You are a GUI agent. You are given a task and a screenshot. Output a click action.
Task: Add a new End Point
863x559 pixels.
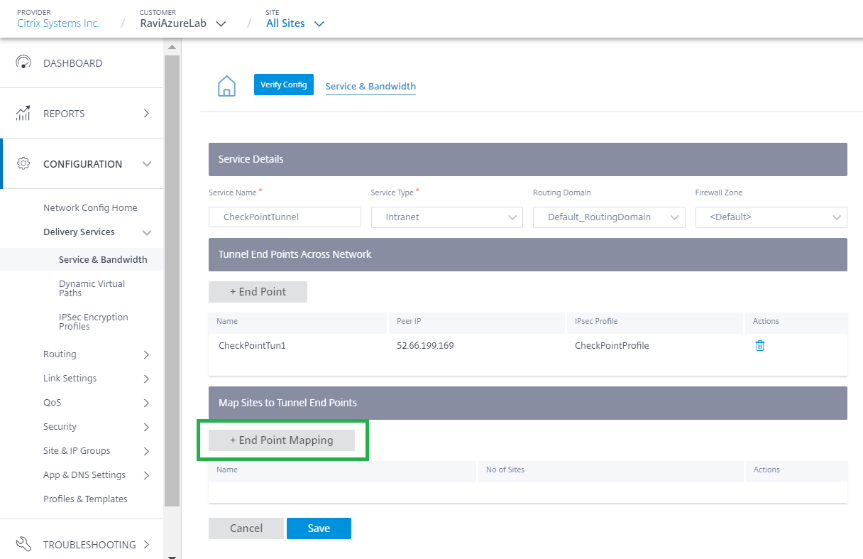(x=258, y=292)
